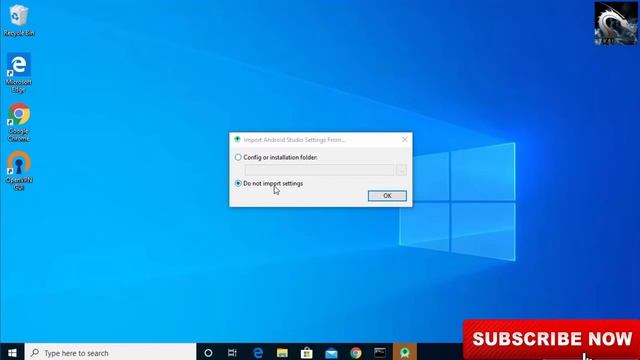Open the Recycle Bin desktop icon
Viewport: 640px width, 360px height.
[18, 20]
